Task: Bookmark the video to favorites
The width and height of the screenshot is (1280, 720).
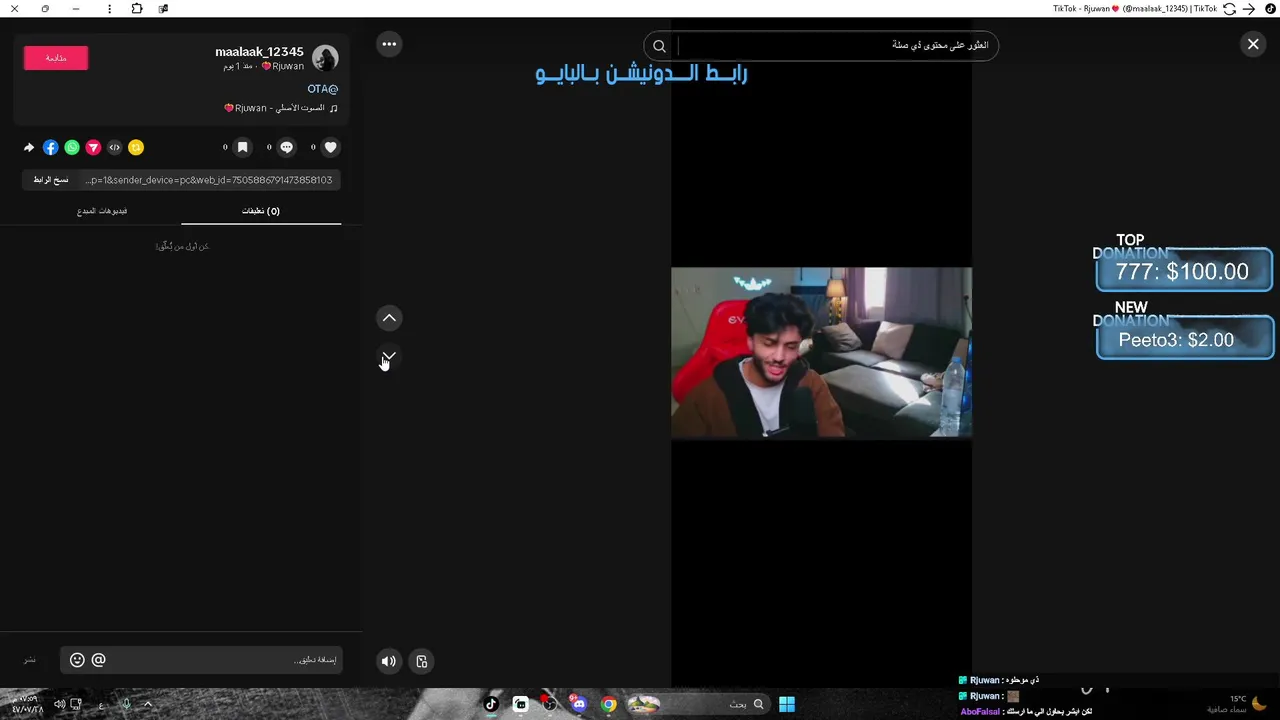Action: (x=242, y=147)
